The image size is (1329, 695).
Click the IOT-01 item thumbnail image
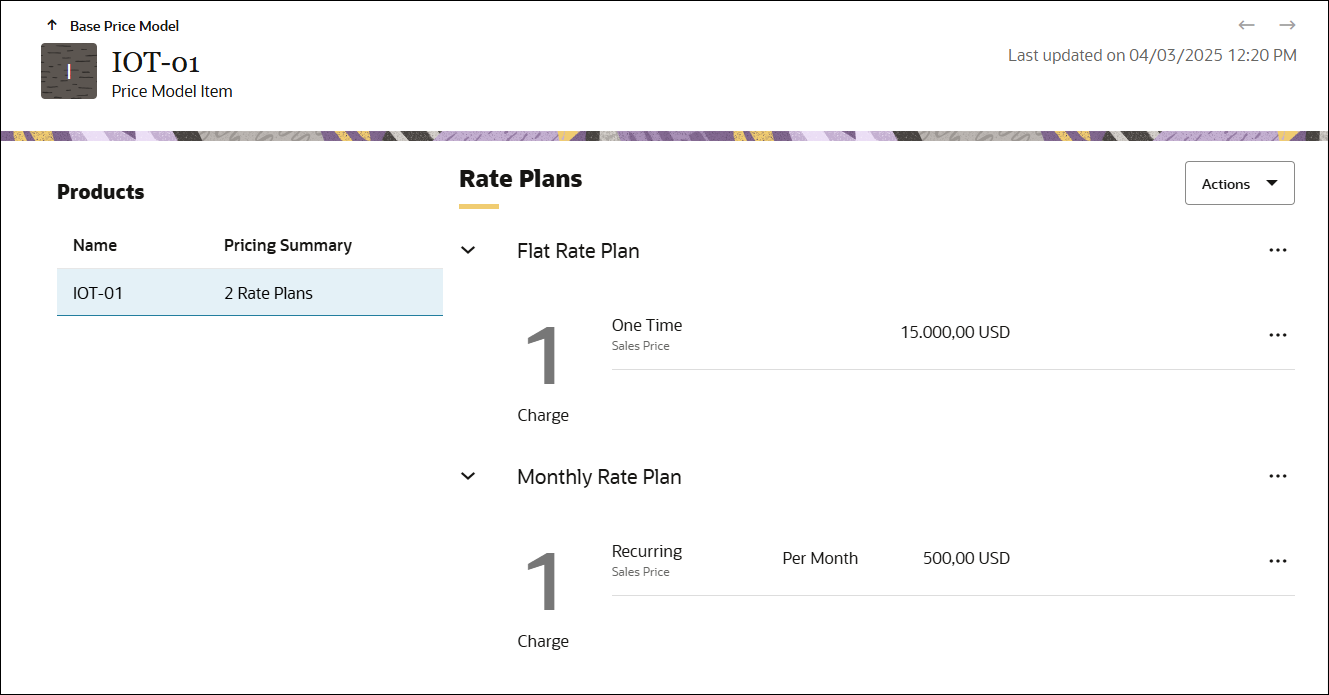tap(68, 70)
